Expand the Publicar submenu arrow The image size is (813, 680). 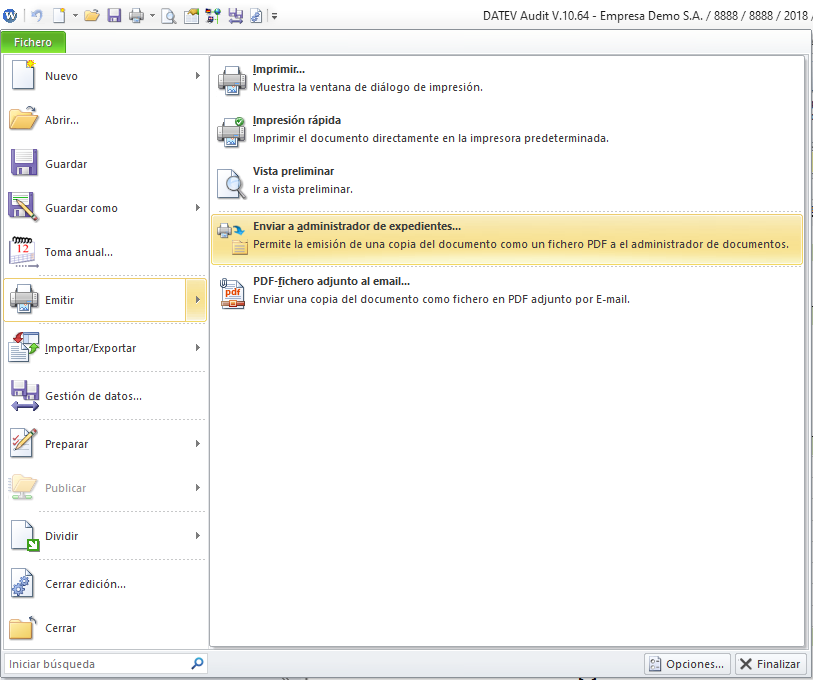198,488
